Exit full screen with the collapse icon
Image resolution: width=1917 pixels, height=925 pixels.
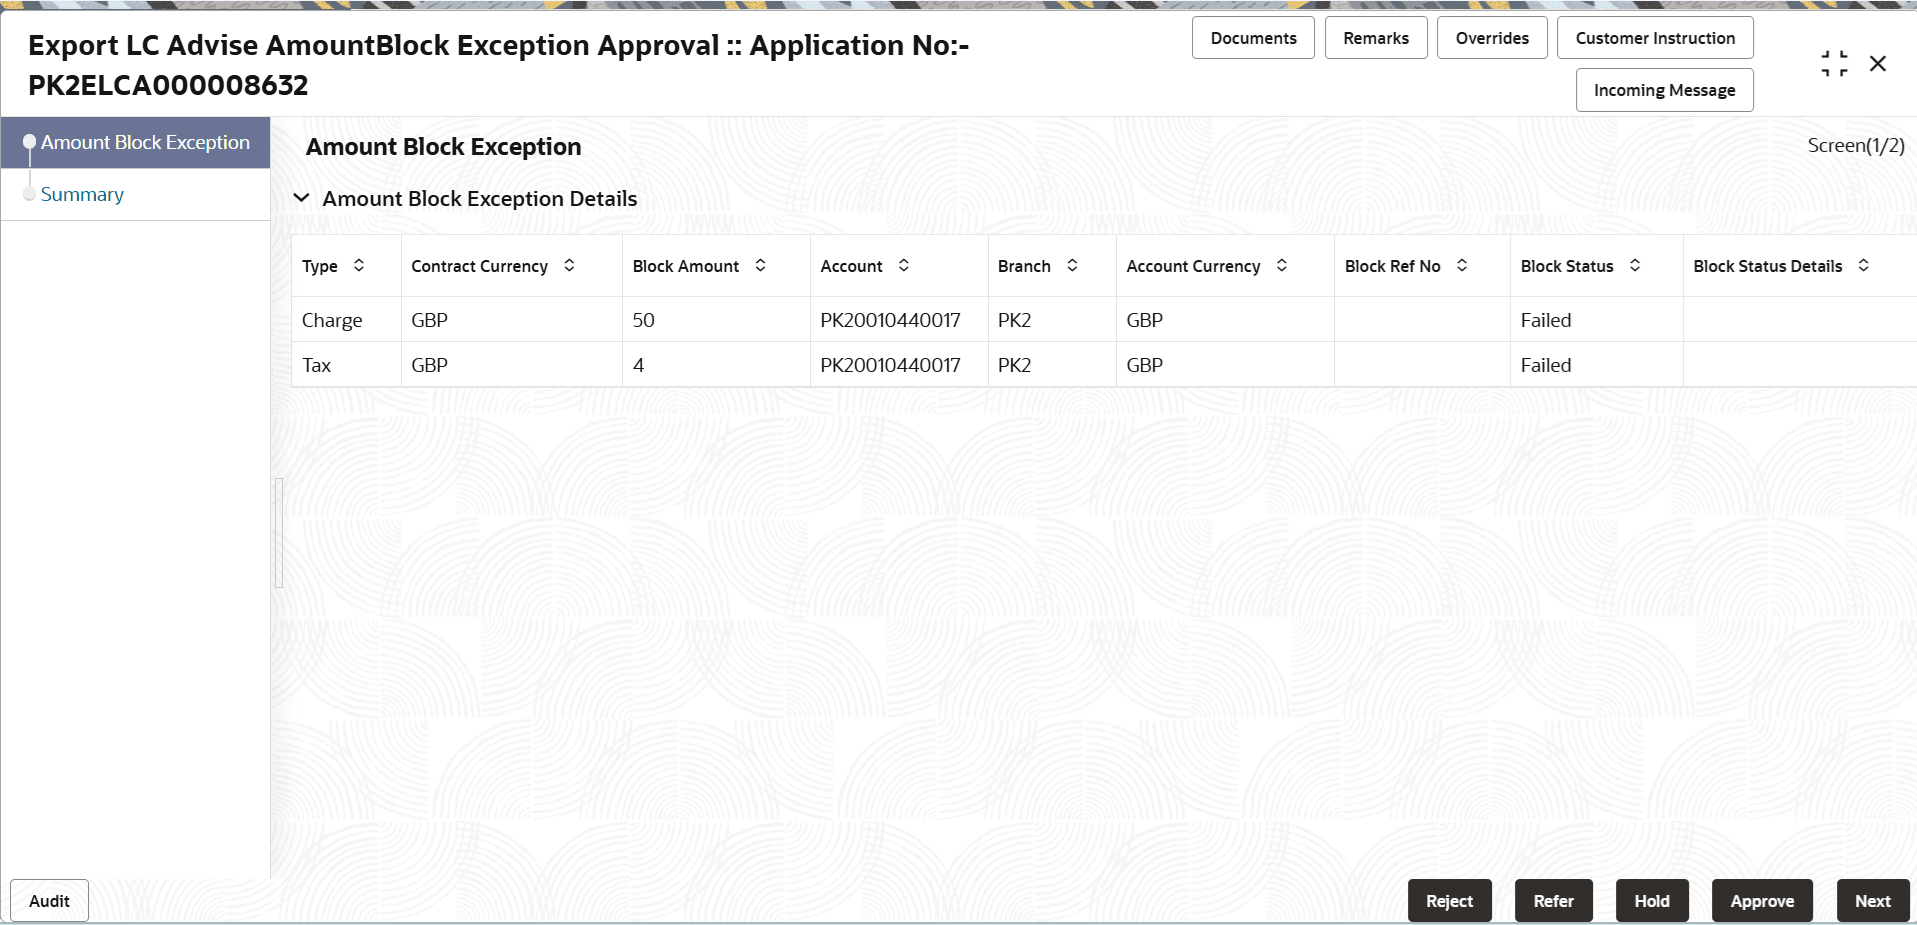[x=1834, y=64]
